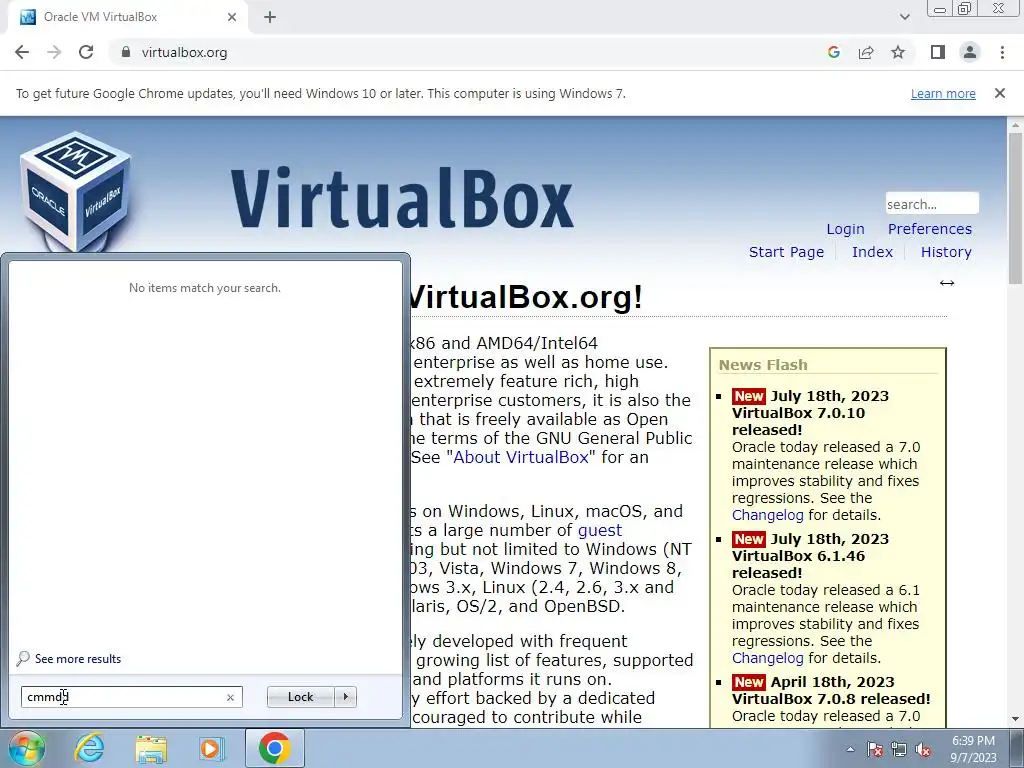This screenshot has height=768, width=1024.
Task: Expand the shutdown options arrow beside Lock
Action: 345,697
